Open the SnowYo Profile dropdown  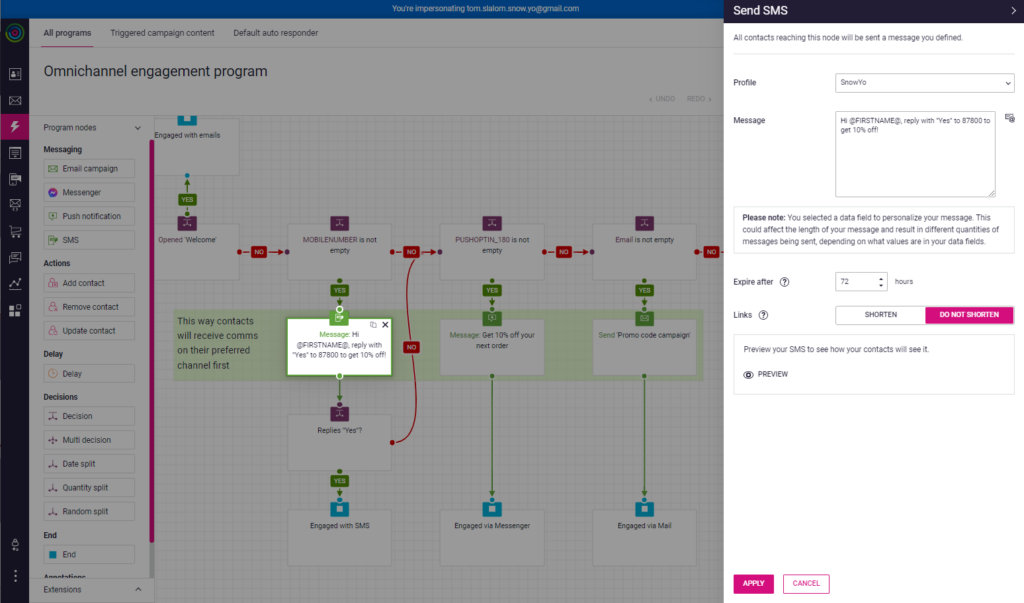923,83
